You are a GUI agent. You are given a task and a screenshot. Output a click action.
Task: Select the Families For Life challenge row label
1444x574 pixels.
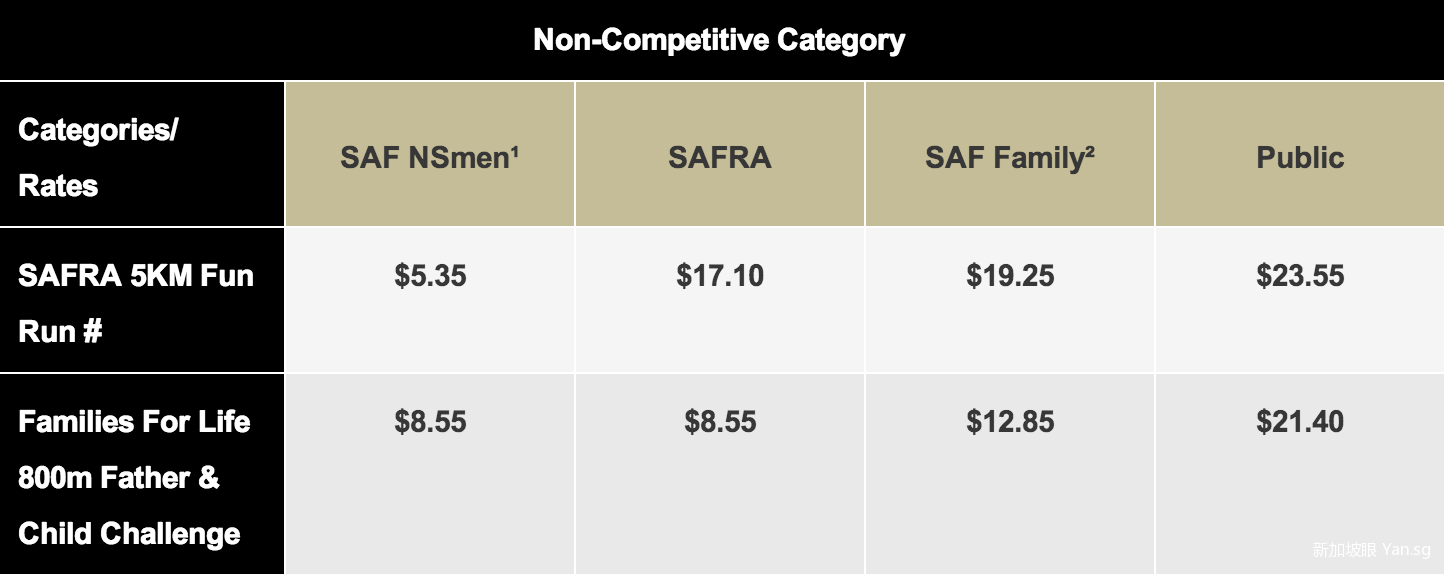(x=134, y=477)
